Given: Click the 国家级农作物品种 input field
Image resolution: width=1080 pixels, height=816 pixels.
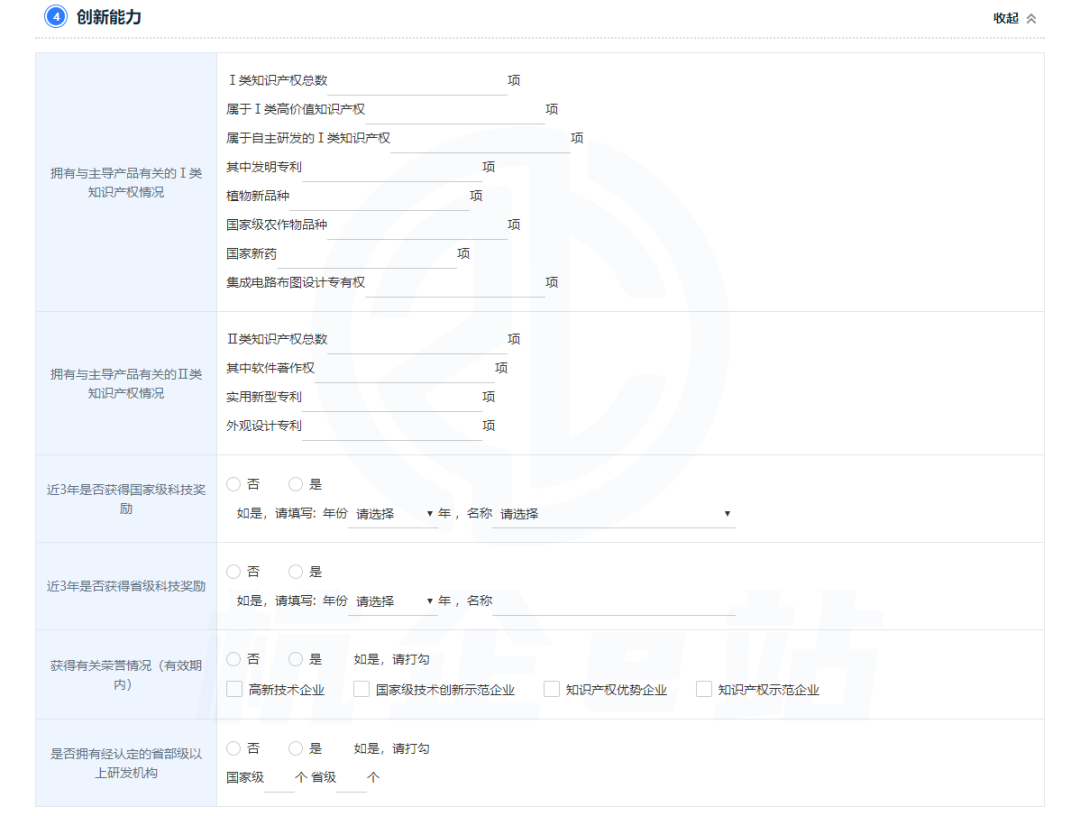Looking at the screenshot, I should (x=417, y=226).
